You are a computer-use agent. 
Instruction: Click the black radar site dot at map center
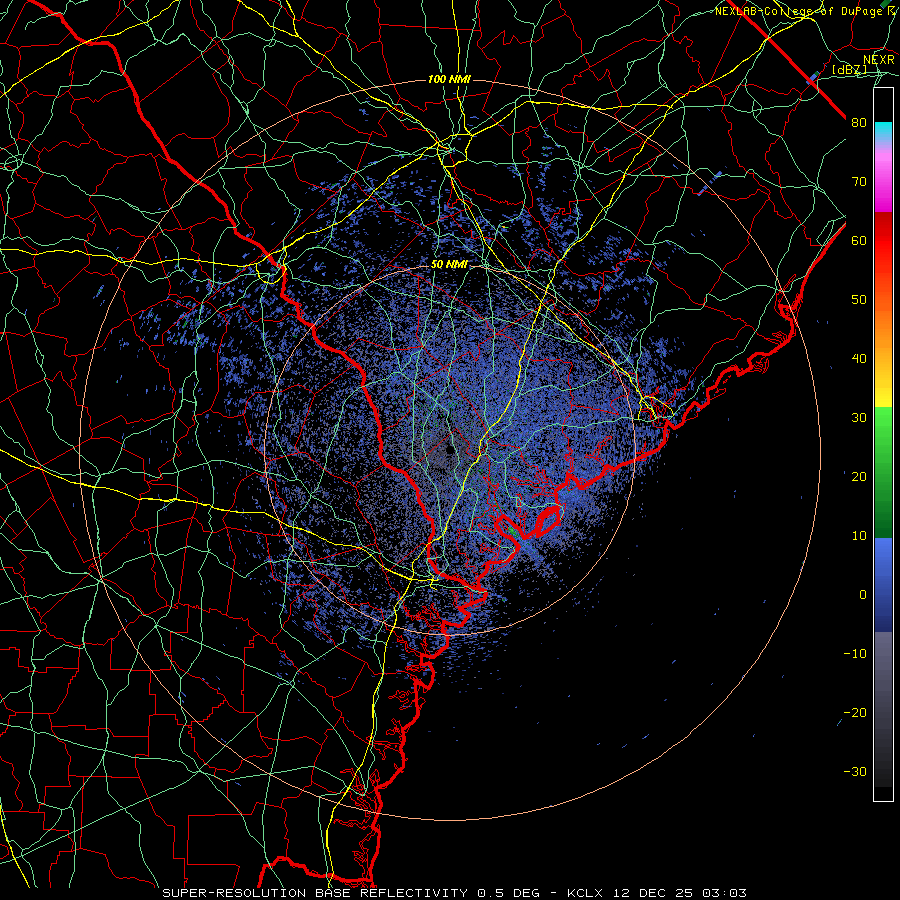tap(450, 449)
